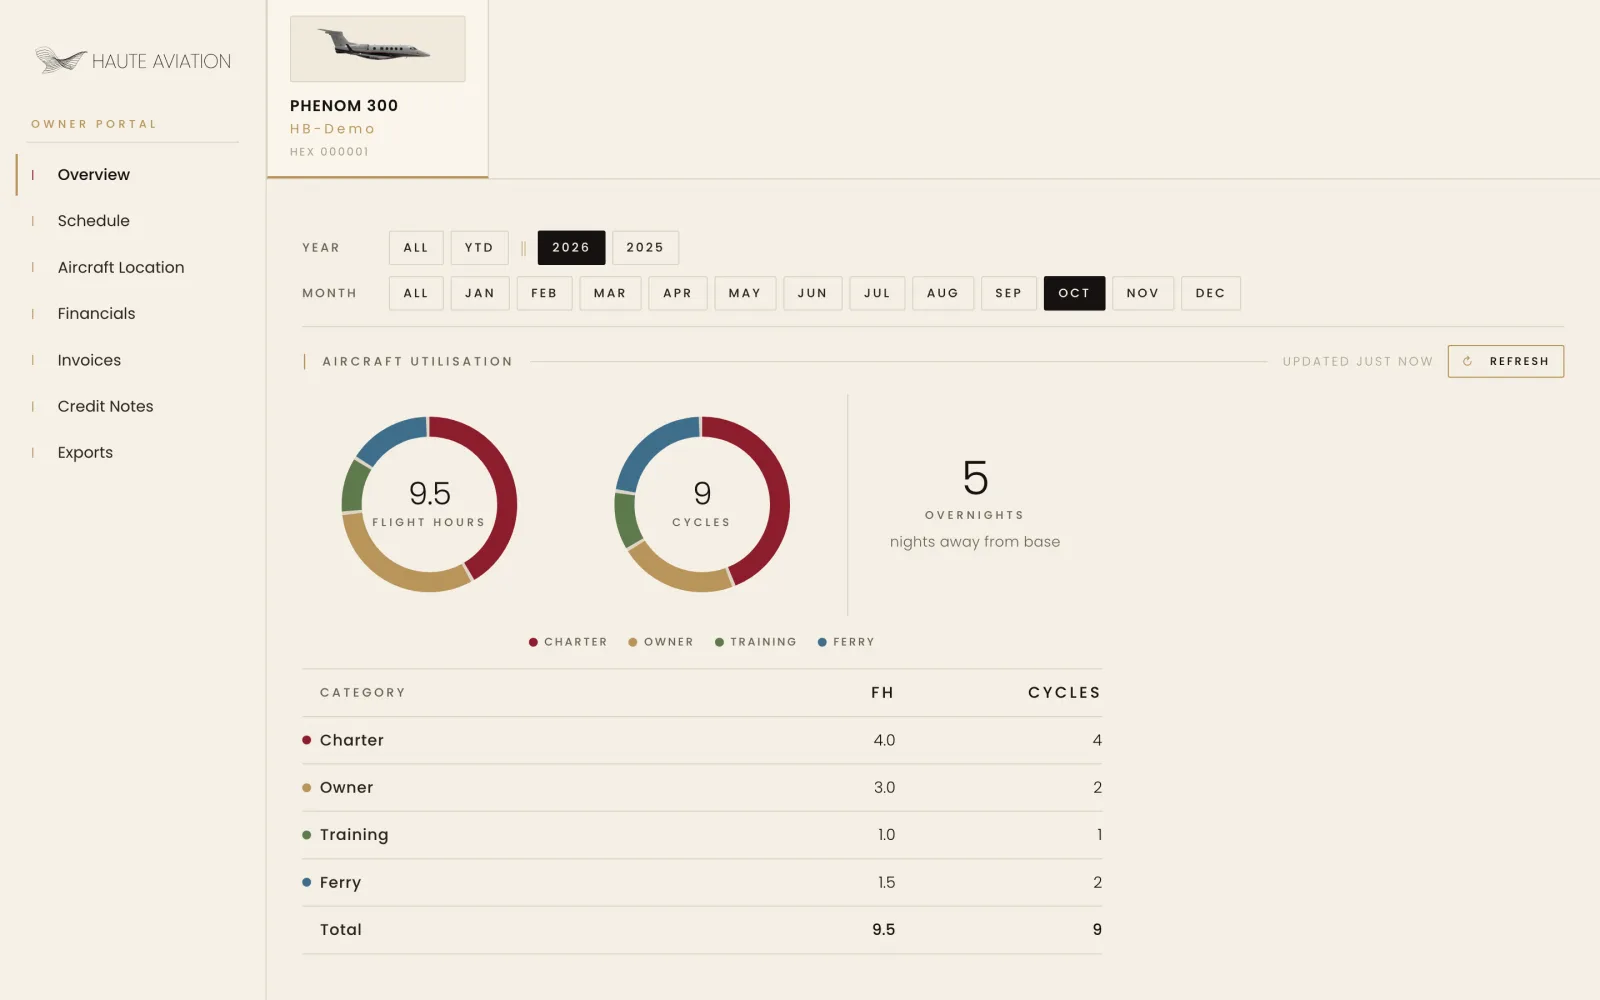The width and height of the screenshot is (1600, 1000).
Task: Click the Charter legend dot
Action: tap(533, 642)
